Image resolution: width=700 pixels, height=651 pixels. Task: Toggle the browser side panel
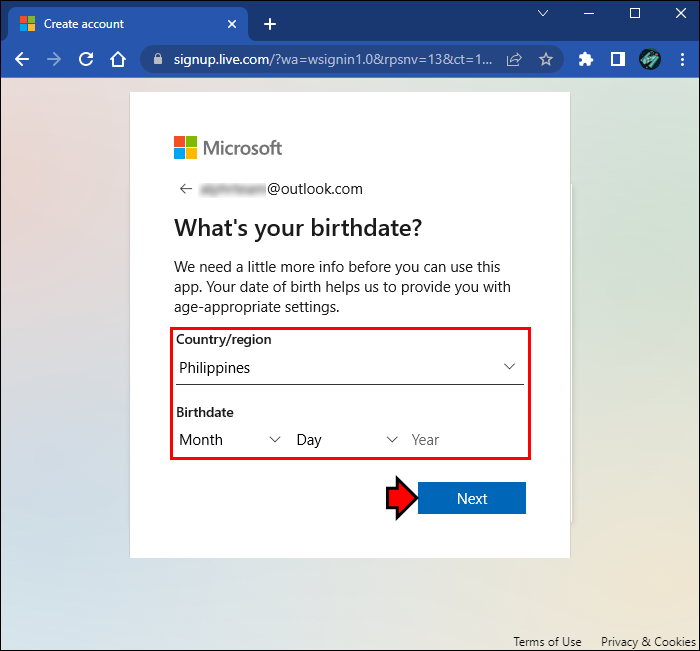[618, 59]
